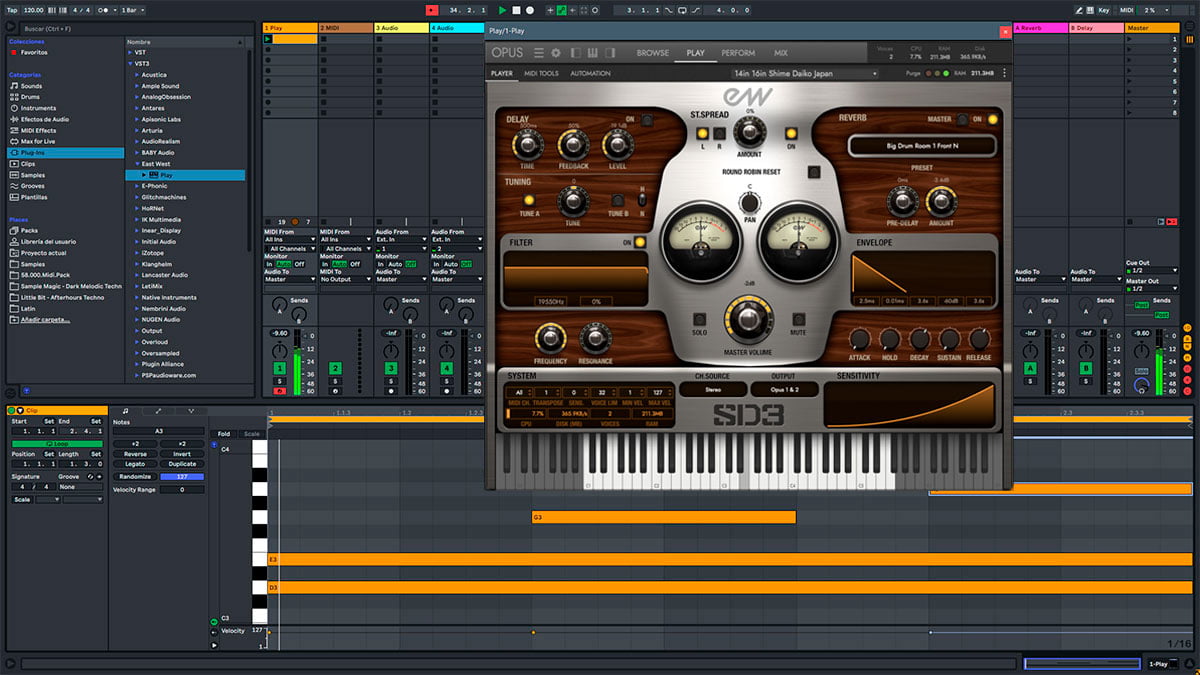1200x675 pixels.
Task: Select the PLAYER sub-tab
Action: (x=502, y=73)
